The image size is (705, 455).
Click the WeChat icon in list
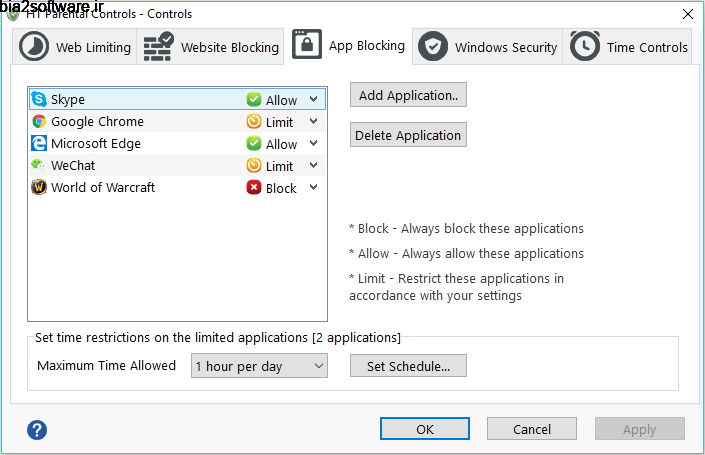point(39,165)
